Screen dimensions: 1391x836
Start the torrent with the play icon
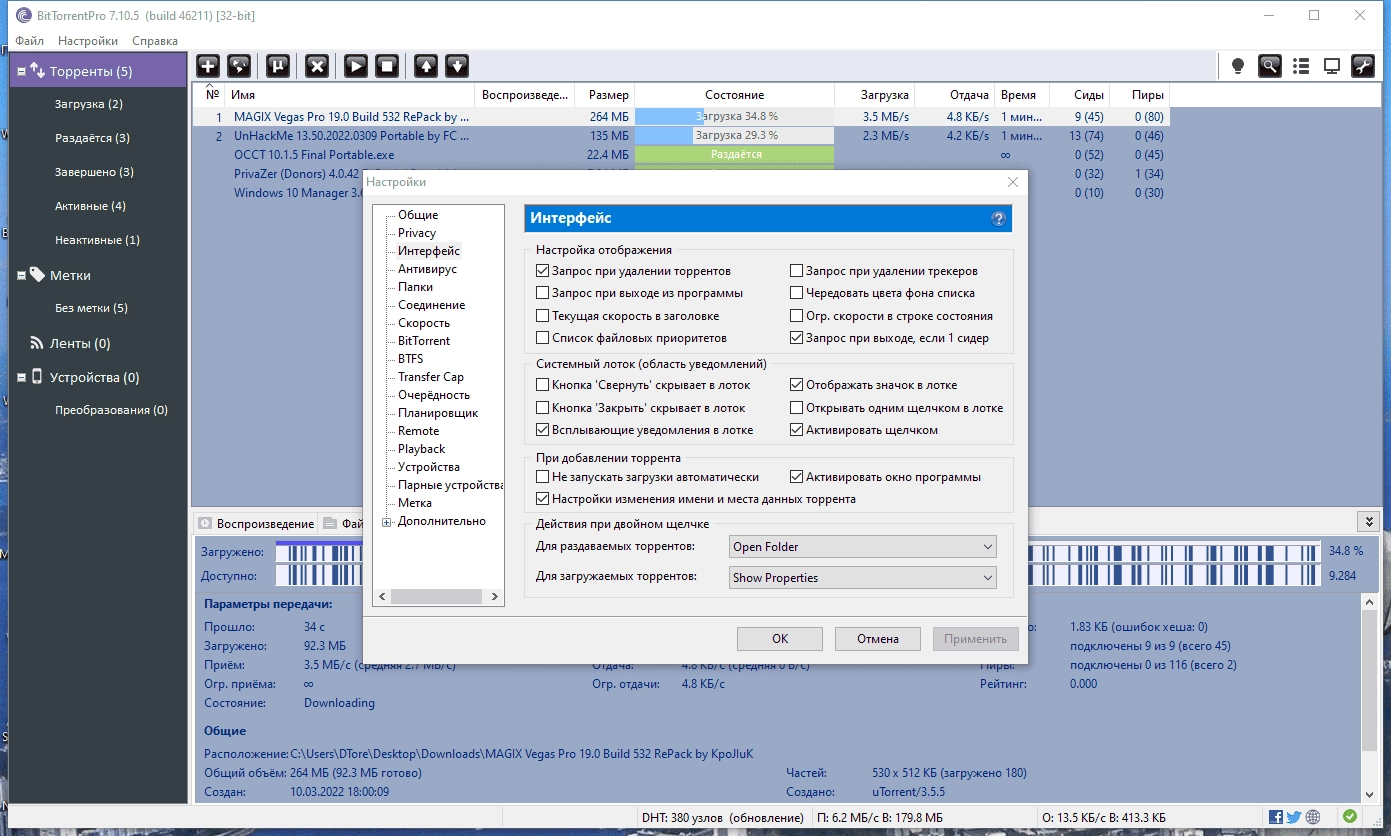356,66
